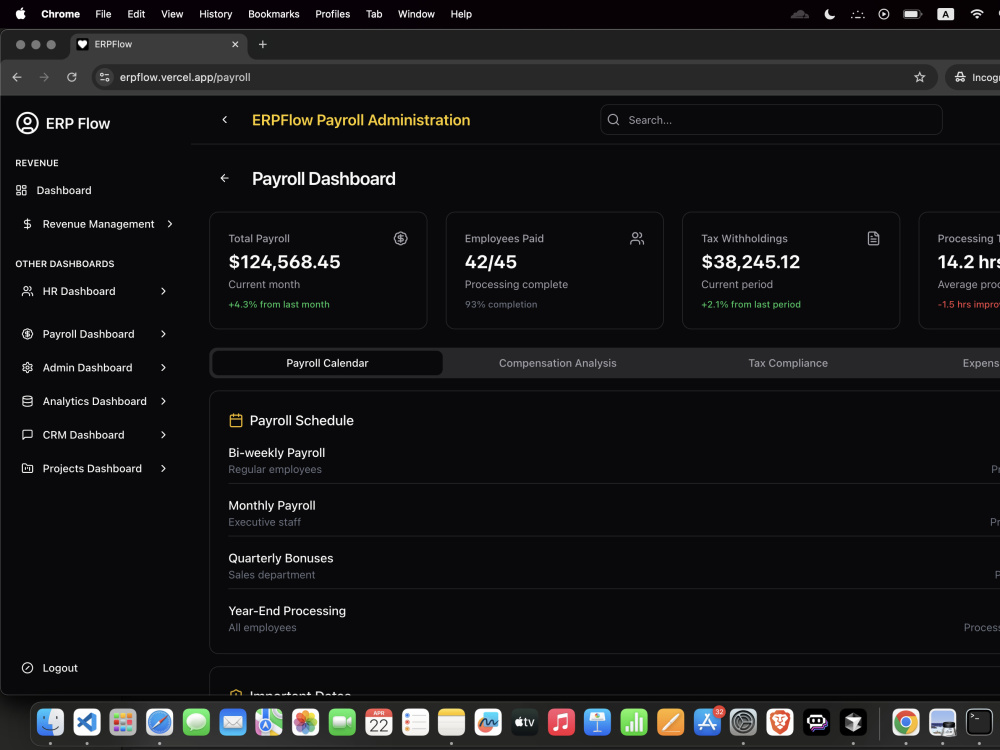
Task: Expand the CRM Dashboard chevron
Action: point(163,435)
